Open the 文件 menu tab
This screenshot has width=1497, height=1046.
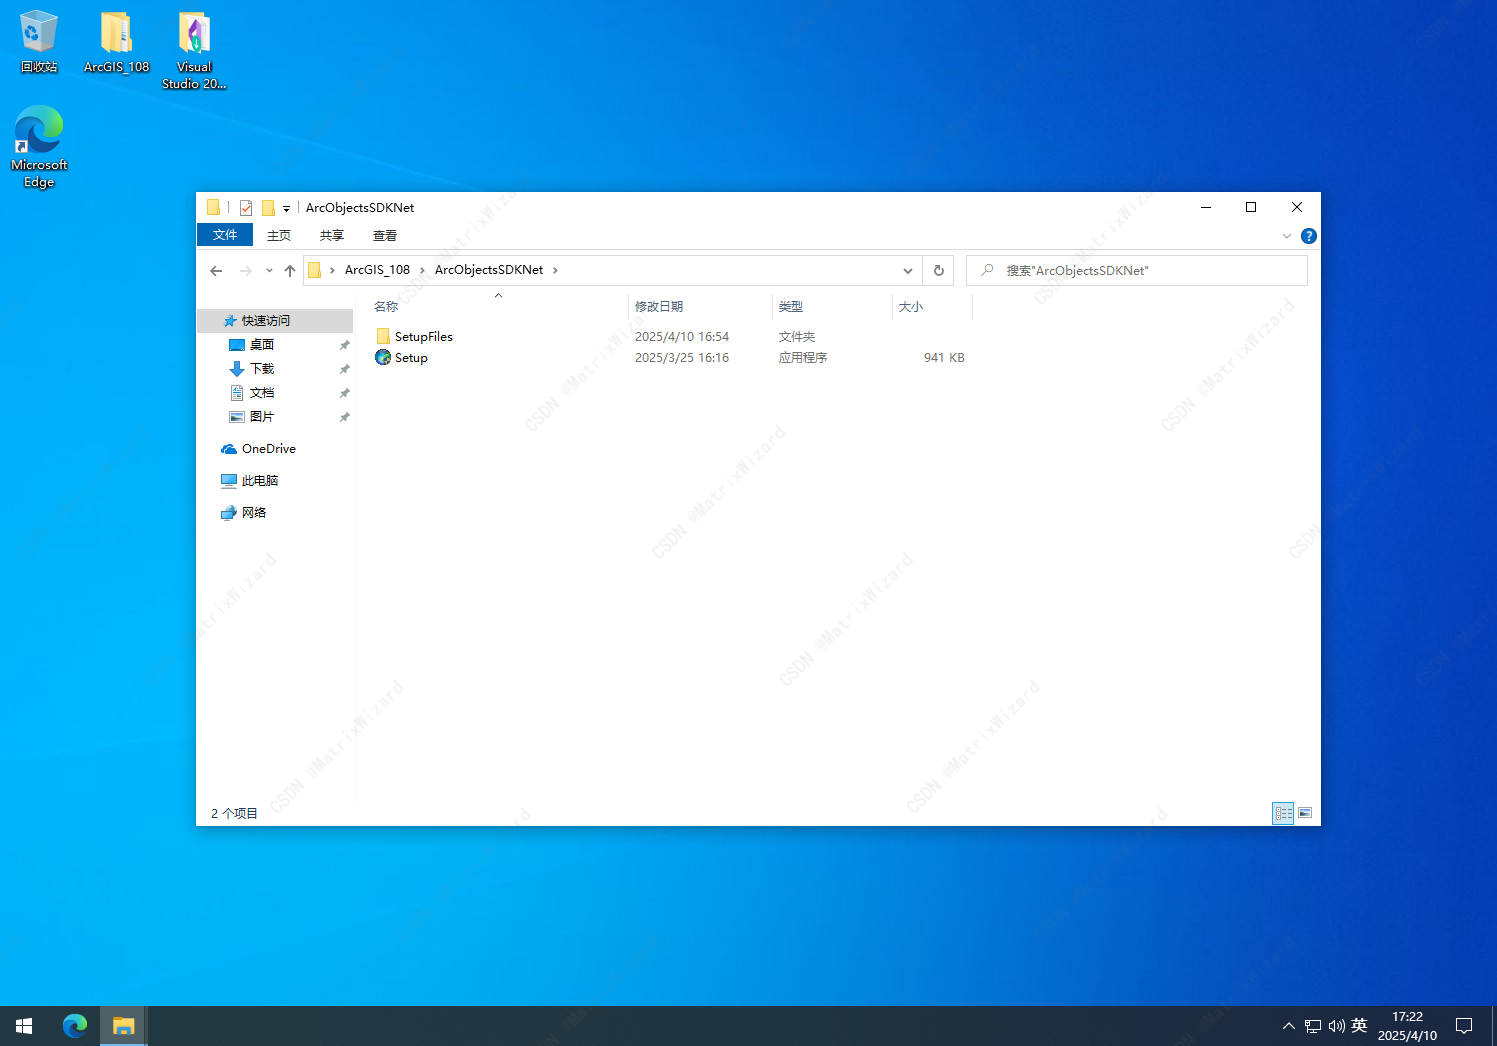[x=225, y=235]
